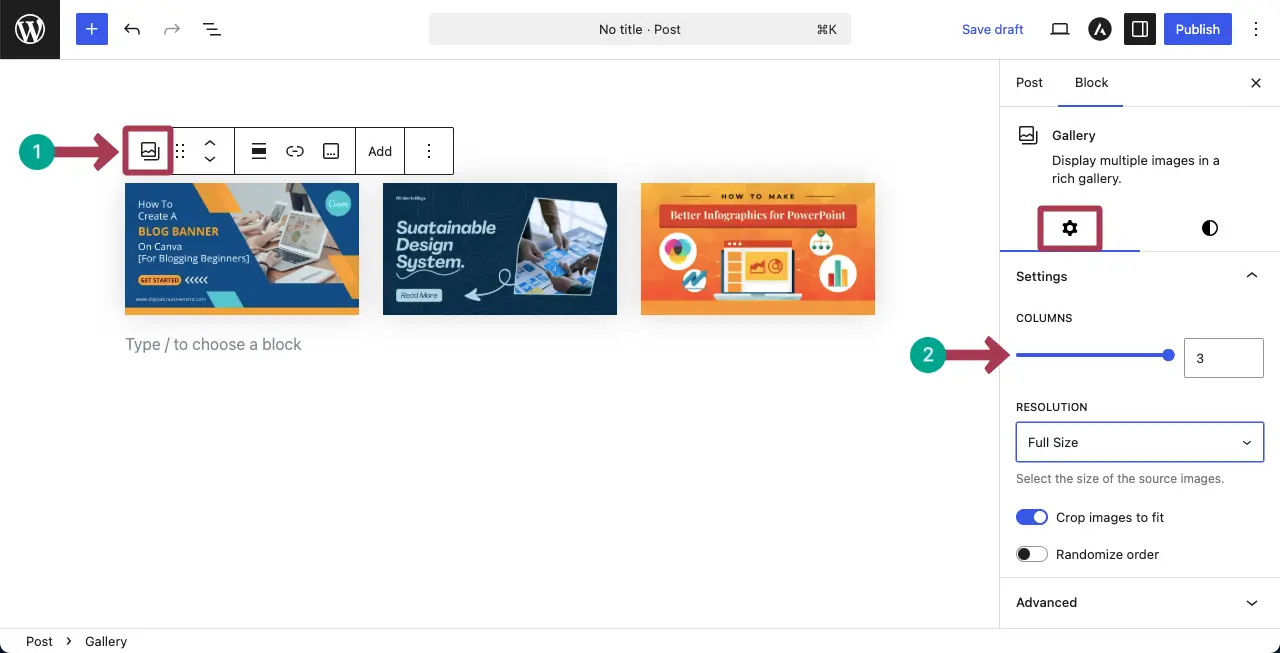This screenshot has width=1280, height=653.
Task: Open the block alignment options
Action: 259,152
